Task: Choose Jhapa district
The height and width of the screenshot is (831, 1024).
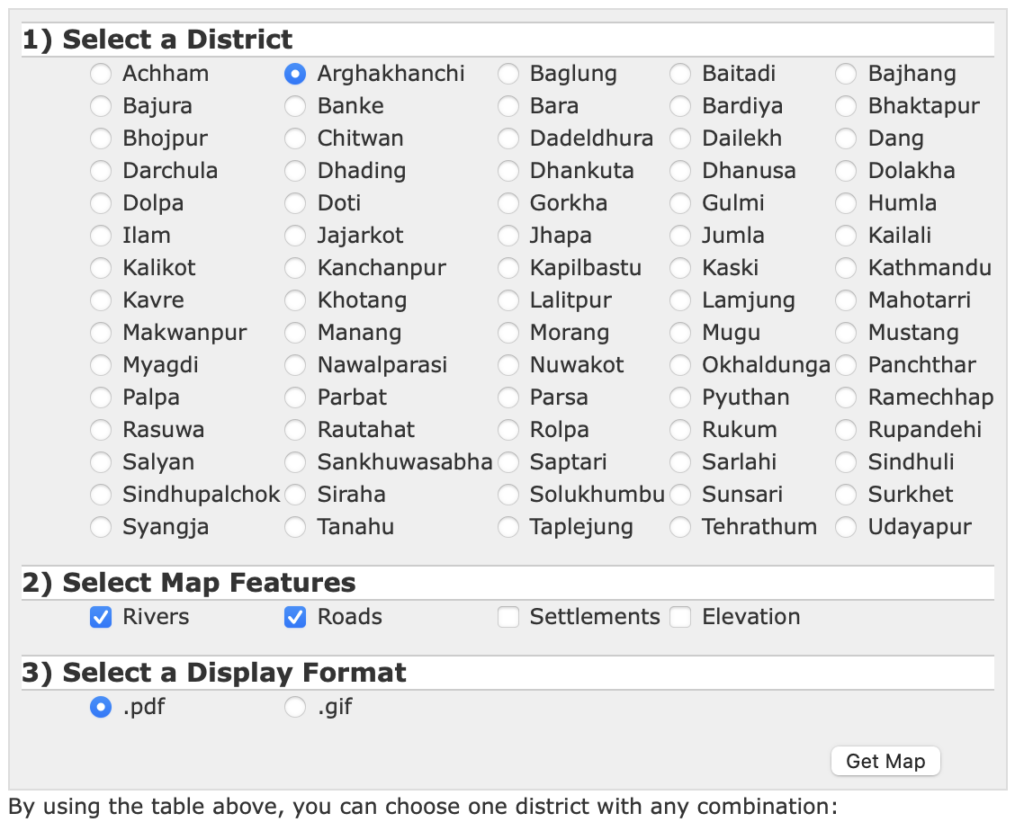Action: pos(508,235)
